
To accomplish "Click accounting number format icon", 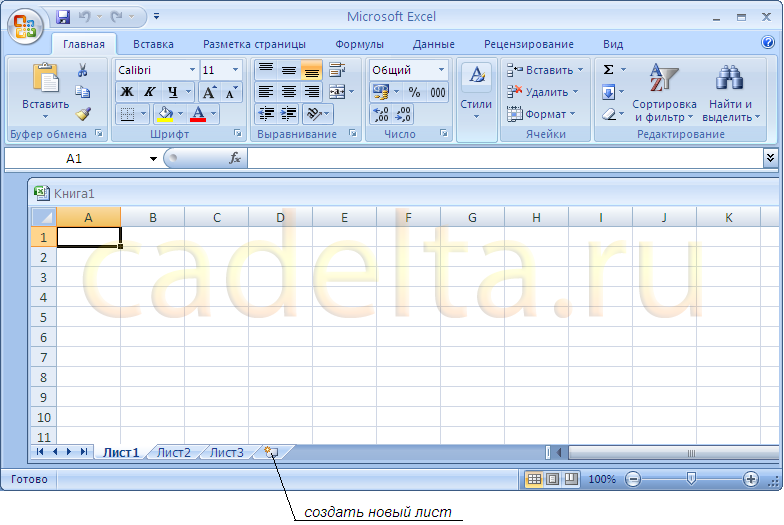I will coord(381,92).
